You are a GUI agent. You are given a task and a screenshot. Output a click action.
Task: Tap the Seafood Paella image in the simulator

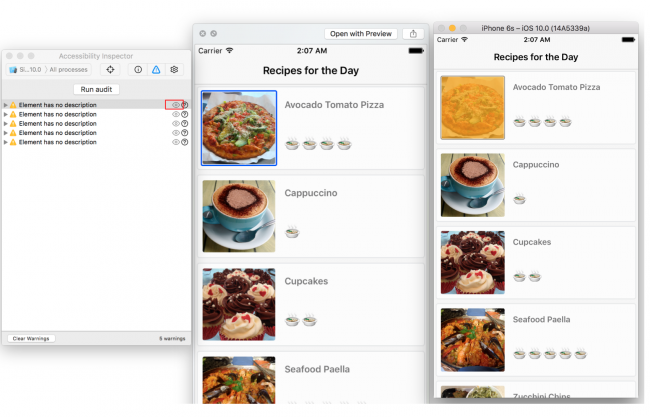(x=473, y=339)
